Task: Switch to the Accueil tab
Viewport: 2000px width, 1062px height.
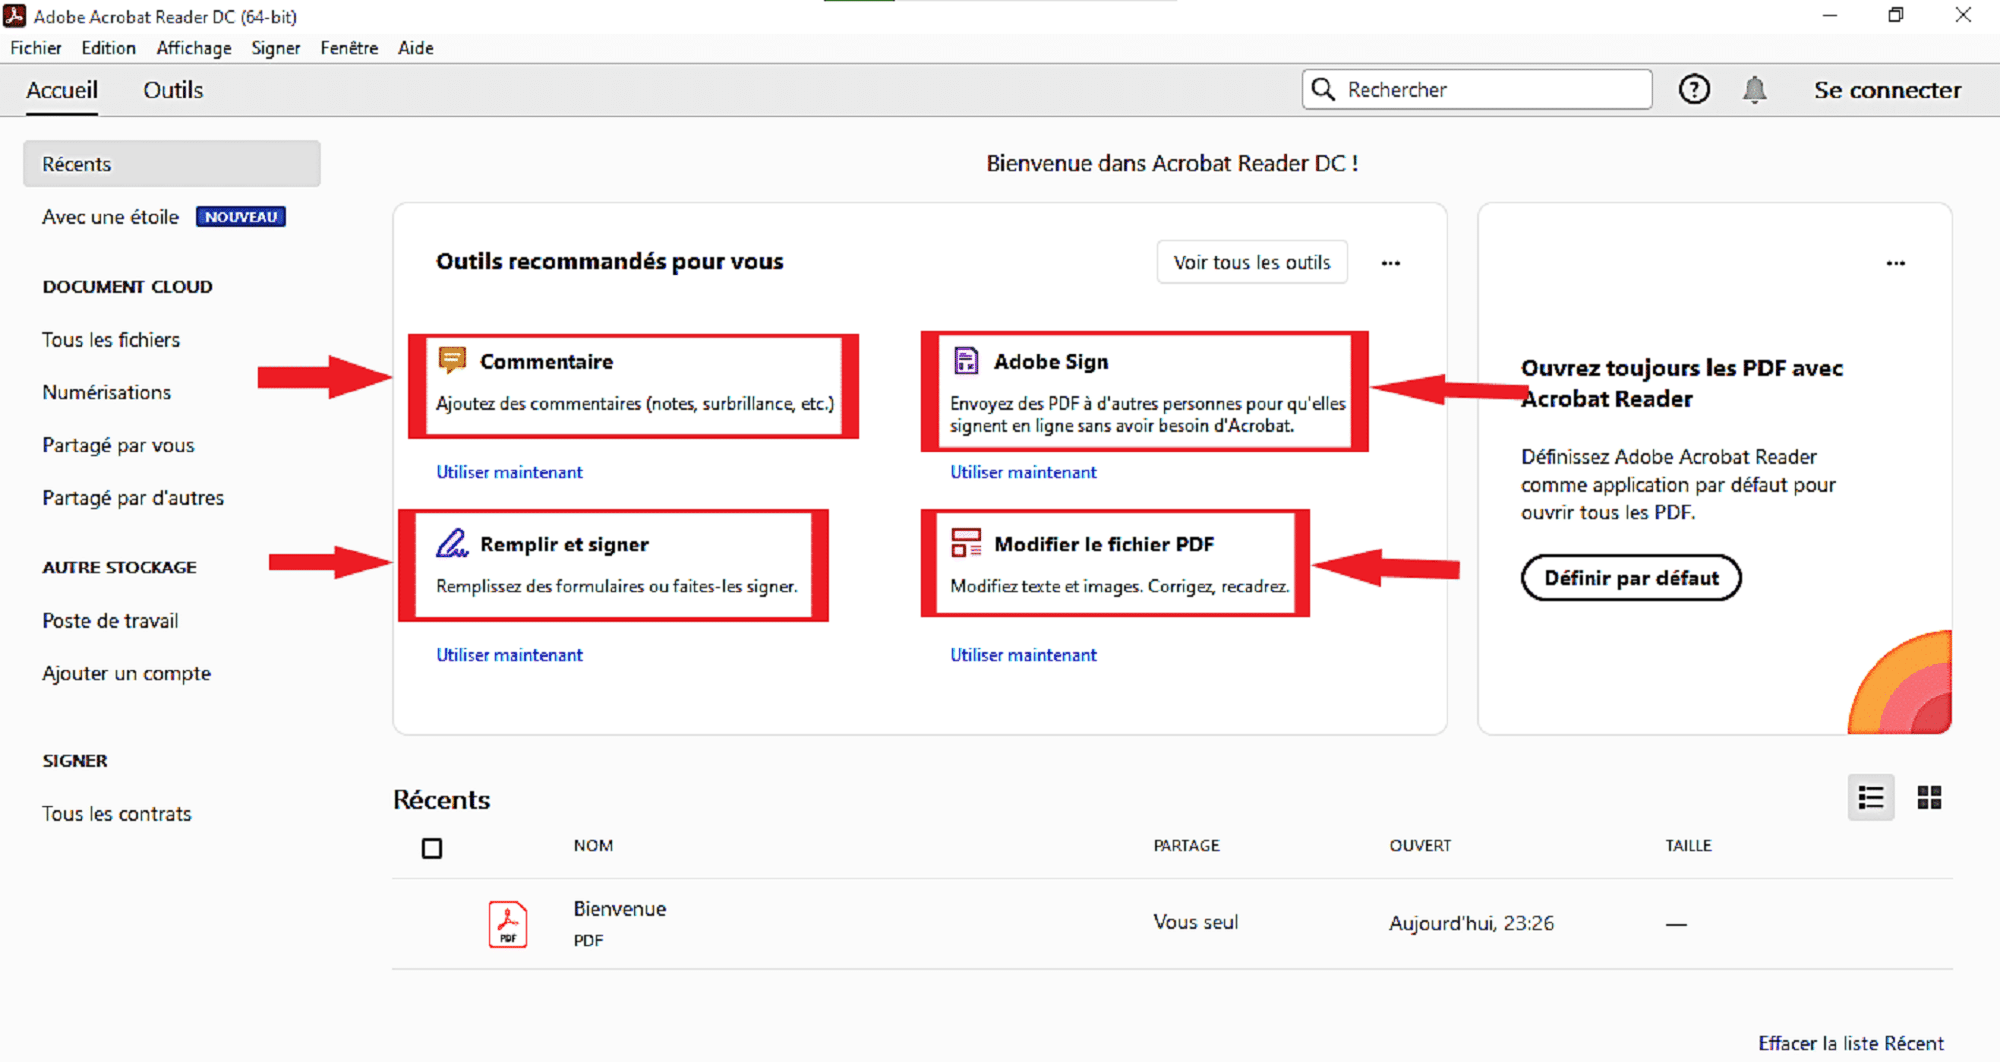Action: [62, 90]
